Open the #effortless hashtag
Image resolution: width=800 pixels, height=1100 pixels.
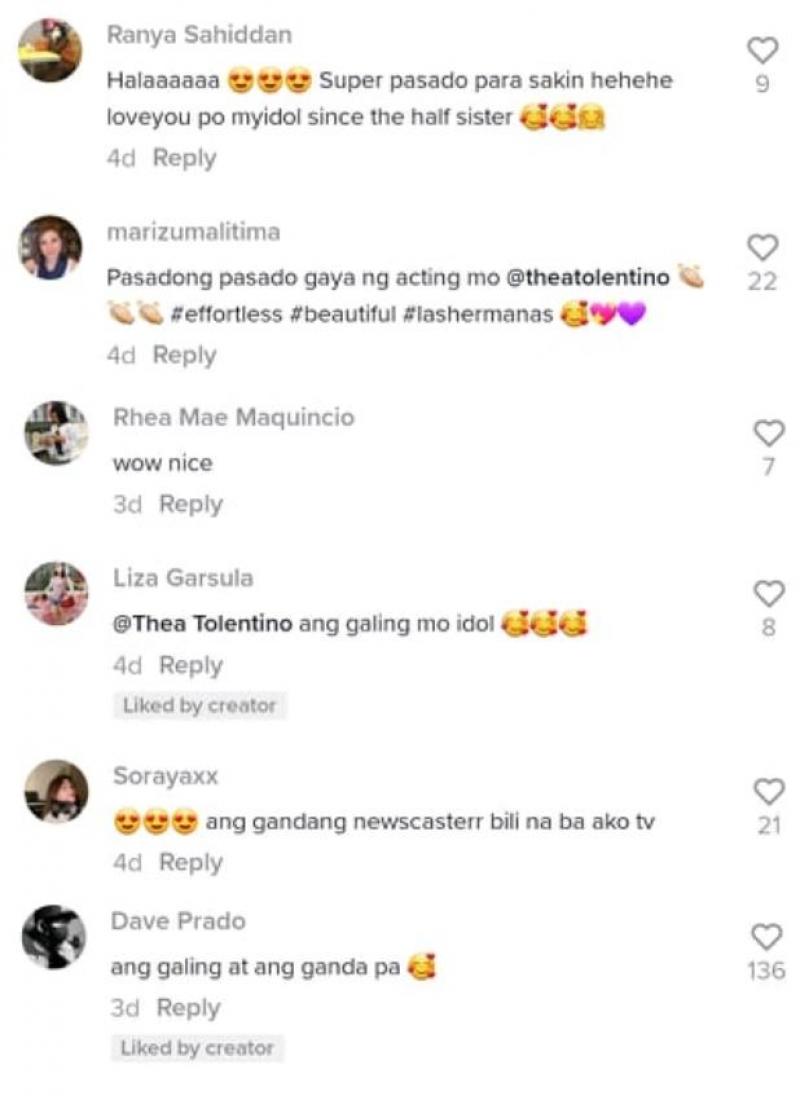click(x=226, y=314)
